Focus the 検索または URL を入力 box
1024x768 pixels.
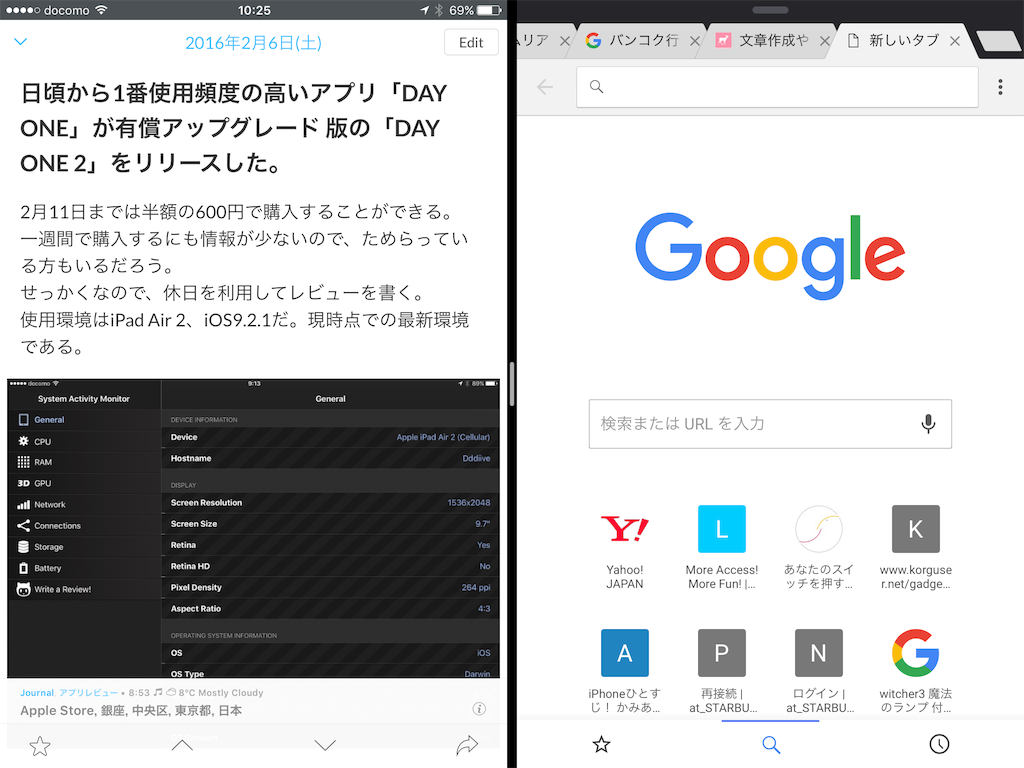pos(770,424)
